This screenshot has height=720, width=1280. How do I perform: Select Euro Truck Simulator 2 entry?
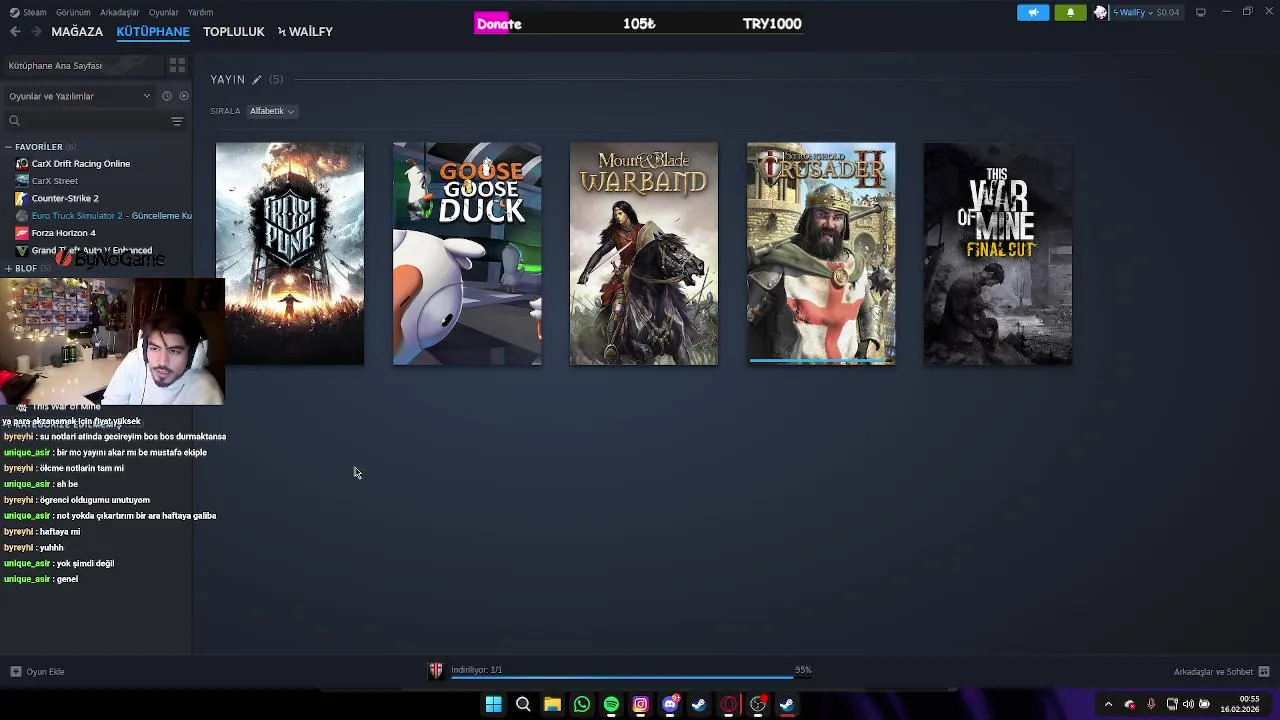tap(102, 216)
